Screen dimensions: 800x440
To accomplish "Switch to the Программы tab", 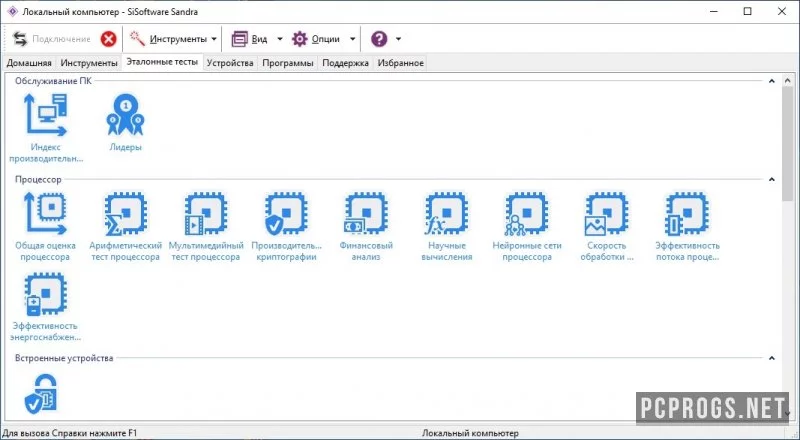I will point(288,63).
